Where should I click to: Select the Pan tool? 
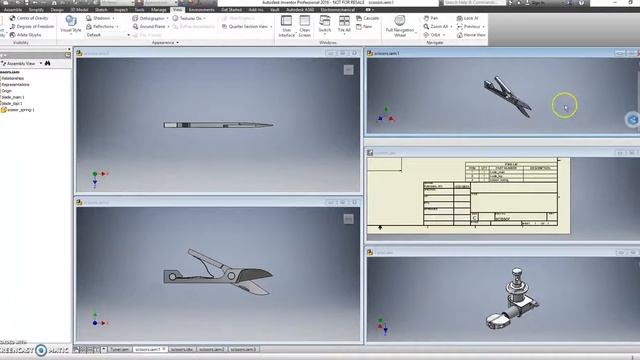point(431,18)
